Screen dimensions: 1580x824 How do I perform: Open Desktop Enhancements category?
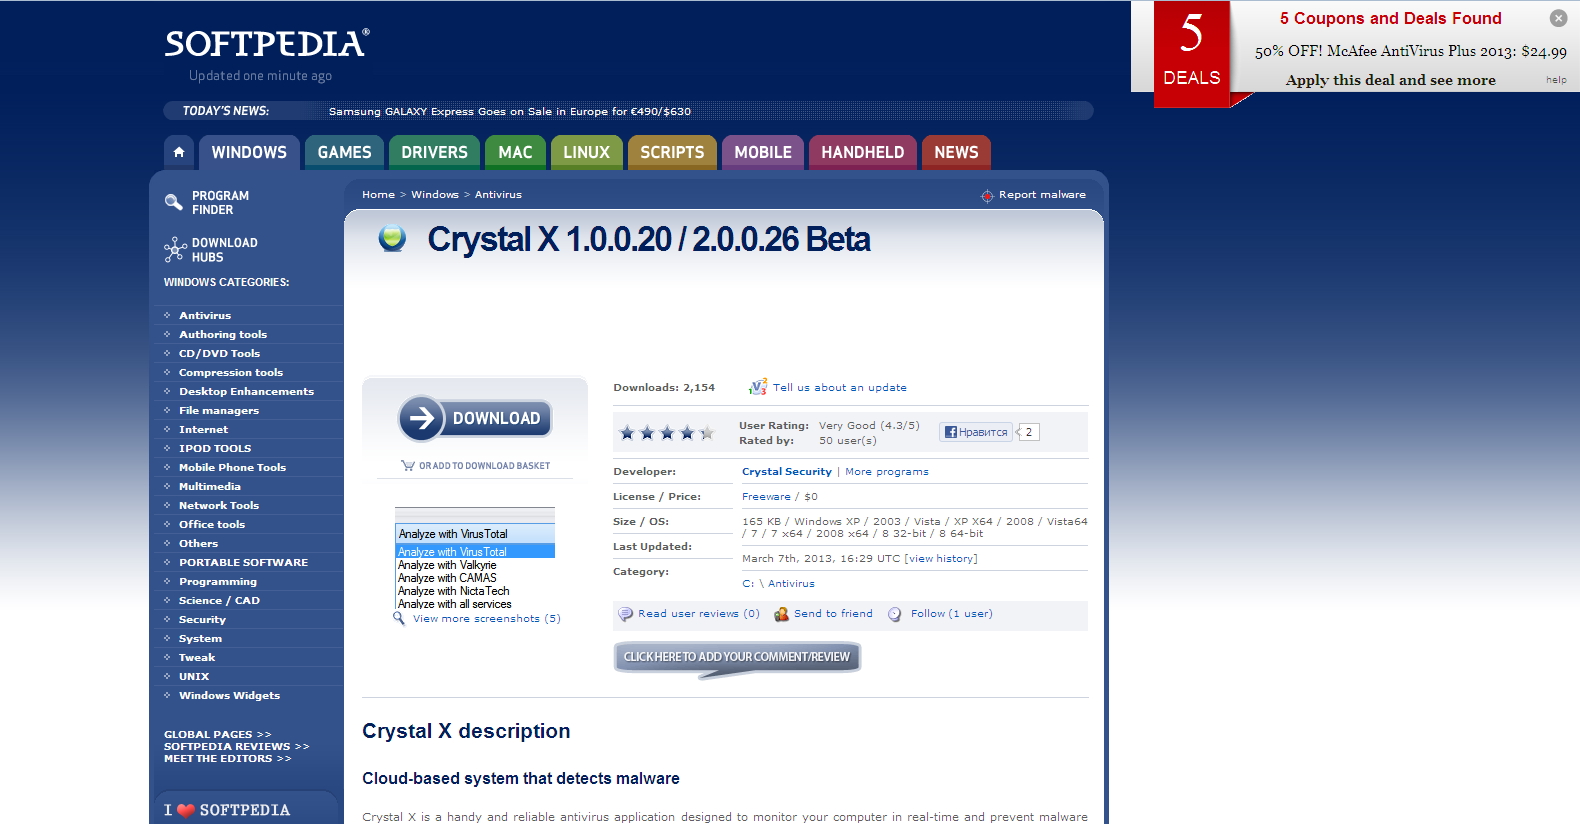(246, 392)
